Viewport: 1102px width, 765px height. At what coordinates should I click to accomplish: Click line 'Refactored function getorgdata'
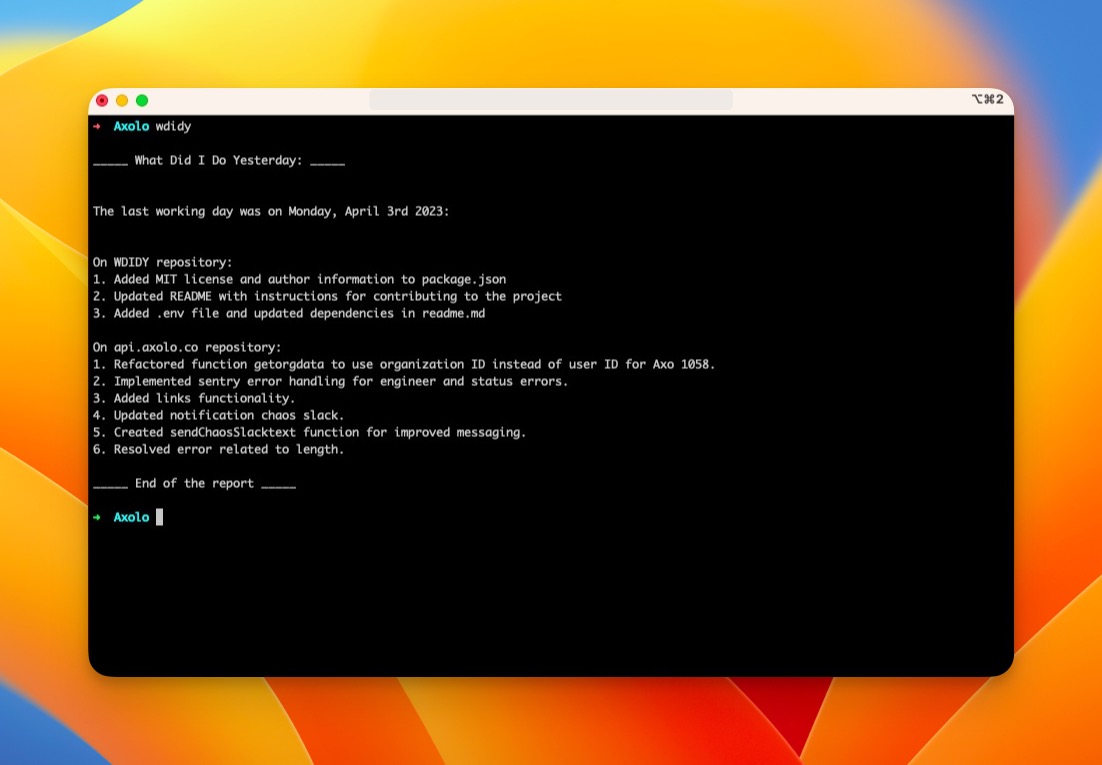pyautogui.click(x=404, y=364)
